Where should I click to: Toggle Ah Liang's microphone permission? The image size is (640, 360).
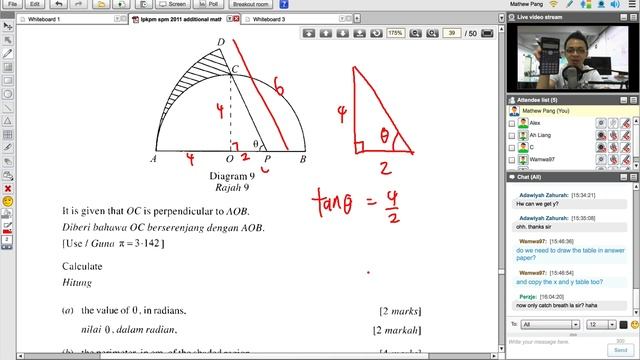(613, 135)
